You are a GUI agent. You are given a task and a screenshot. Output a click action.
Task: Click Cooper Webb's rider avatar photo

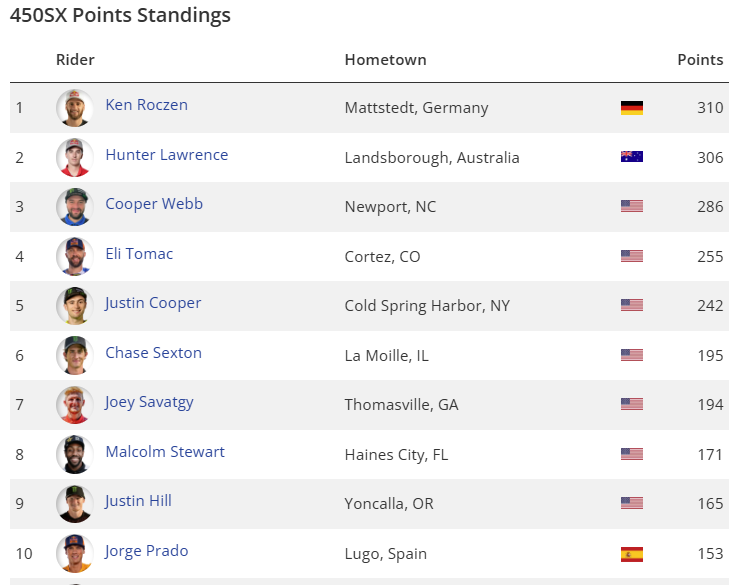point(74,207)
